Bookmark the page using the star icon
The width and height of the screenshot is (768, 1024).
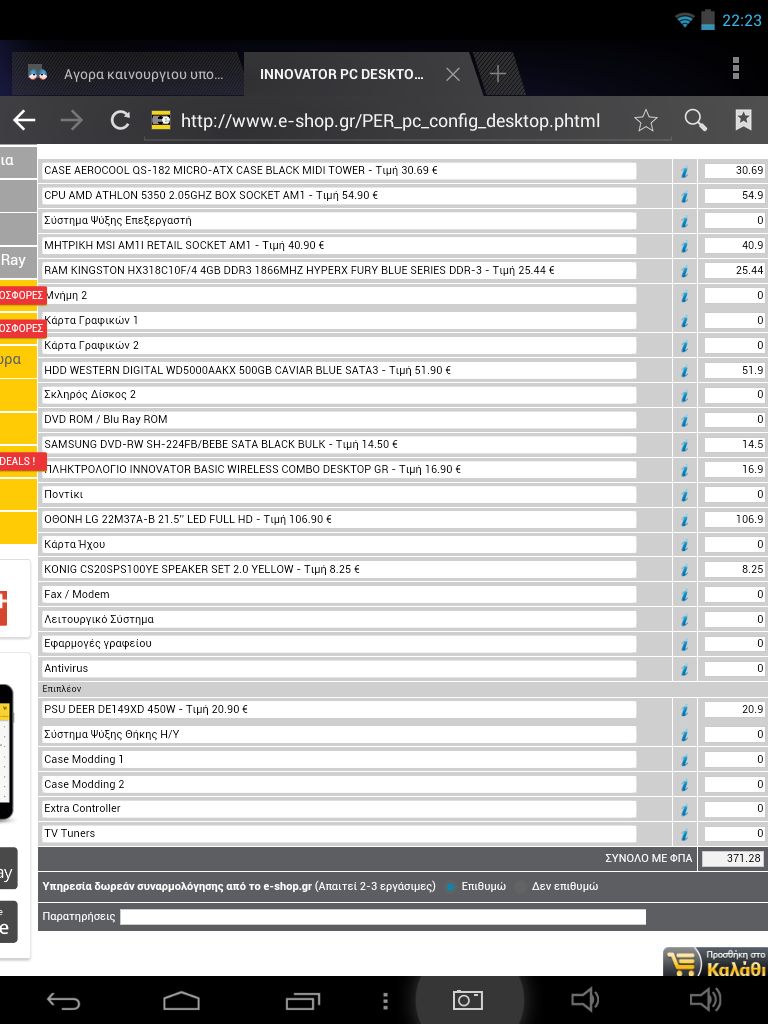click(645, 120)
